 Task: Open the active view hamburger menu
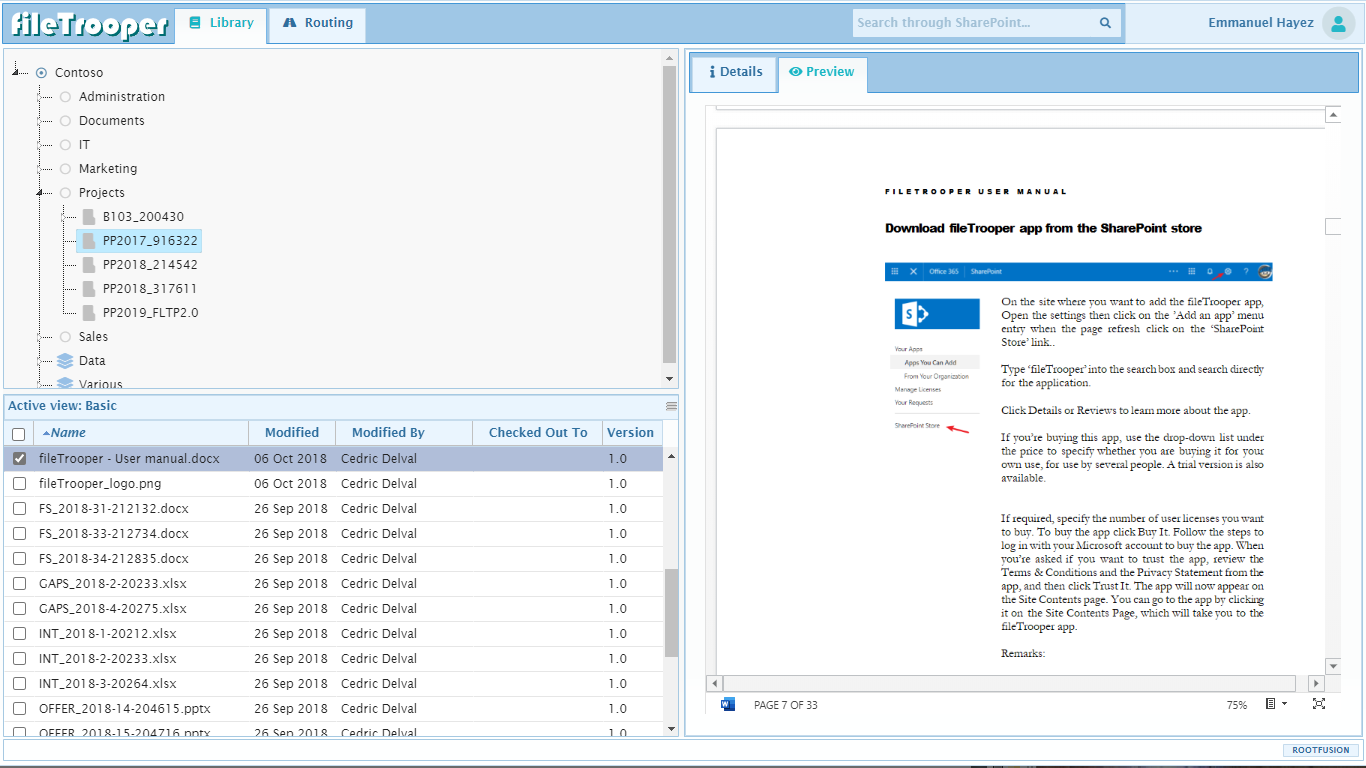click(671, 406)
